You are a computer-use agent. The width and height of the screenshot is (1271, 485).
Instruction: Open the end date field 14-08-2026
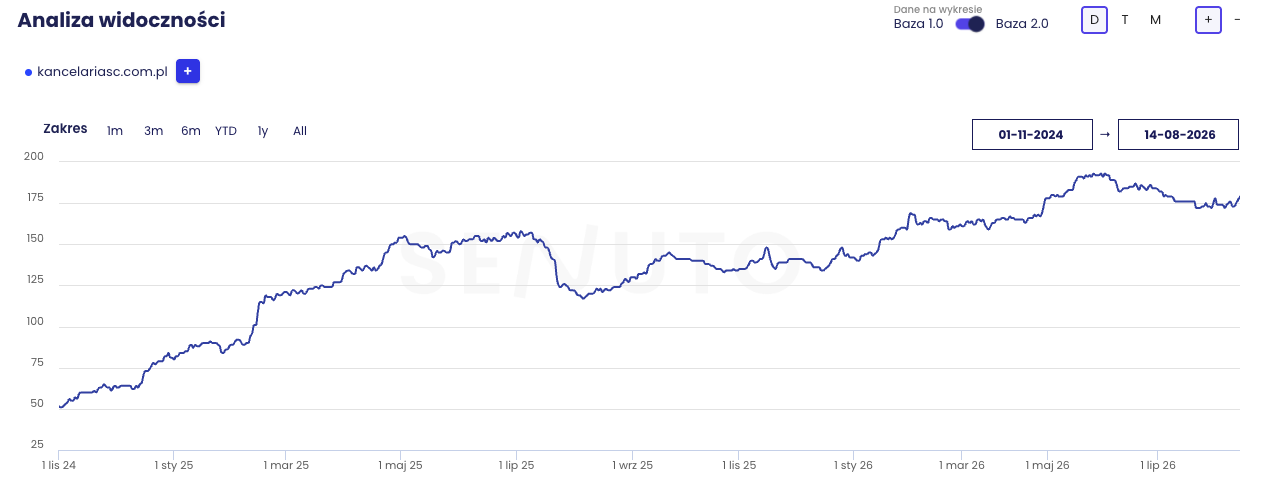click(1178, 134)
